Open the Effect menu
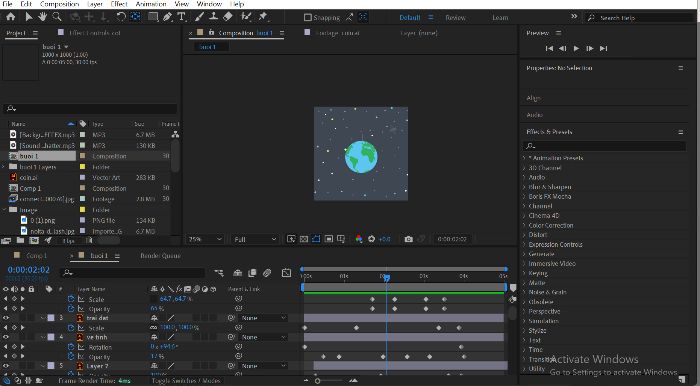The height and width of the screenshot is (386, 700). point(119,4)
